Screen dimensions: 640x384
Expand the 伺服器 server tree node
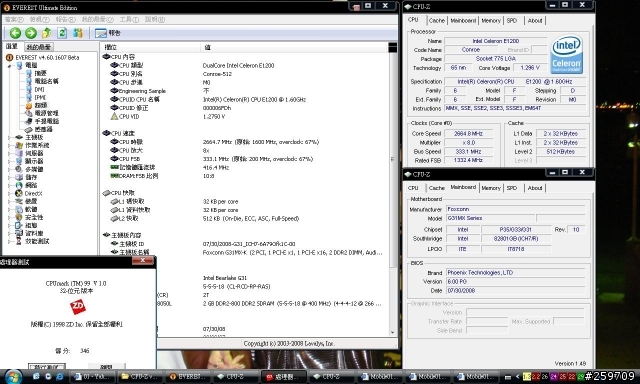click(x=9, y=153)
